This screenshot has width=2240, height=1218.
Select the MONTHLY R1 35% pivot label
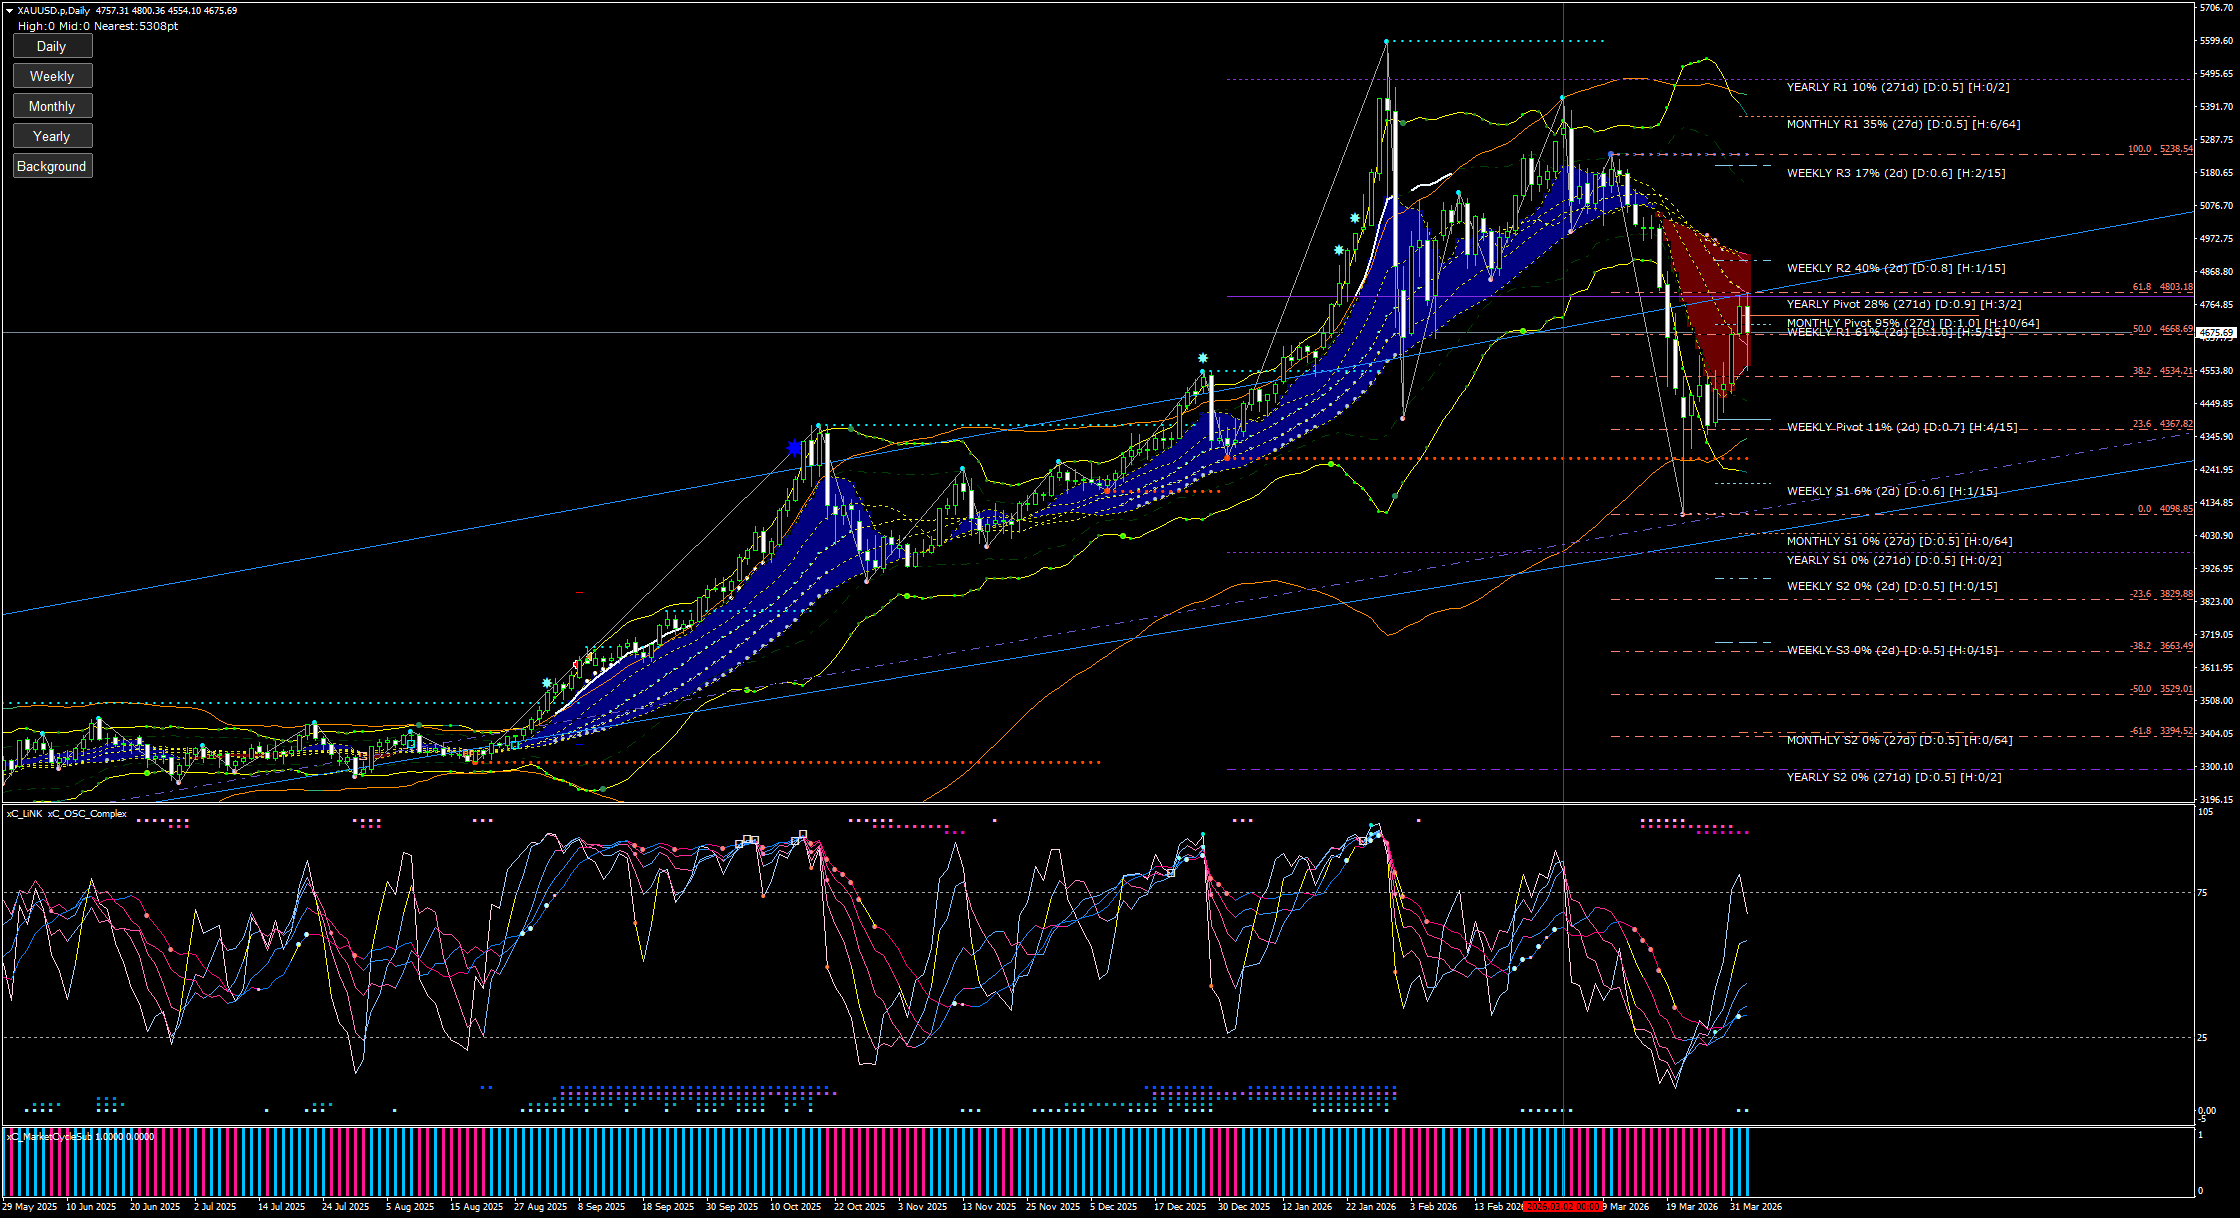click(1902, 124)
